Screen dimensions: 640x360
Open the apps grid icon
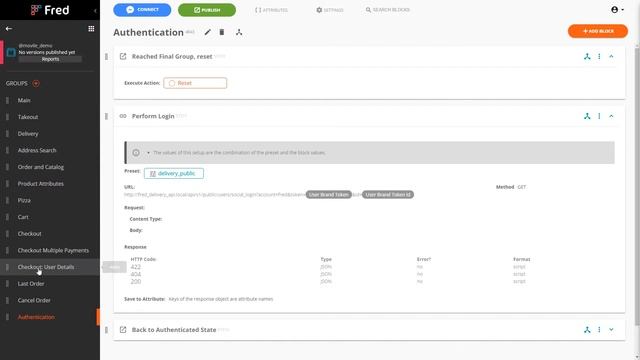click(91, 29)
